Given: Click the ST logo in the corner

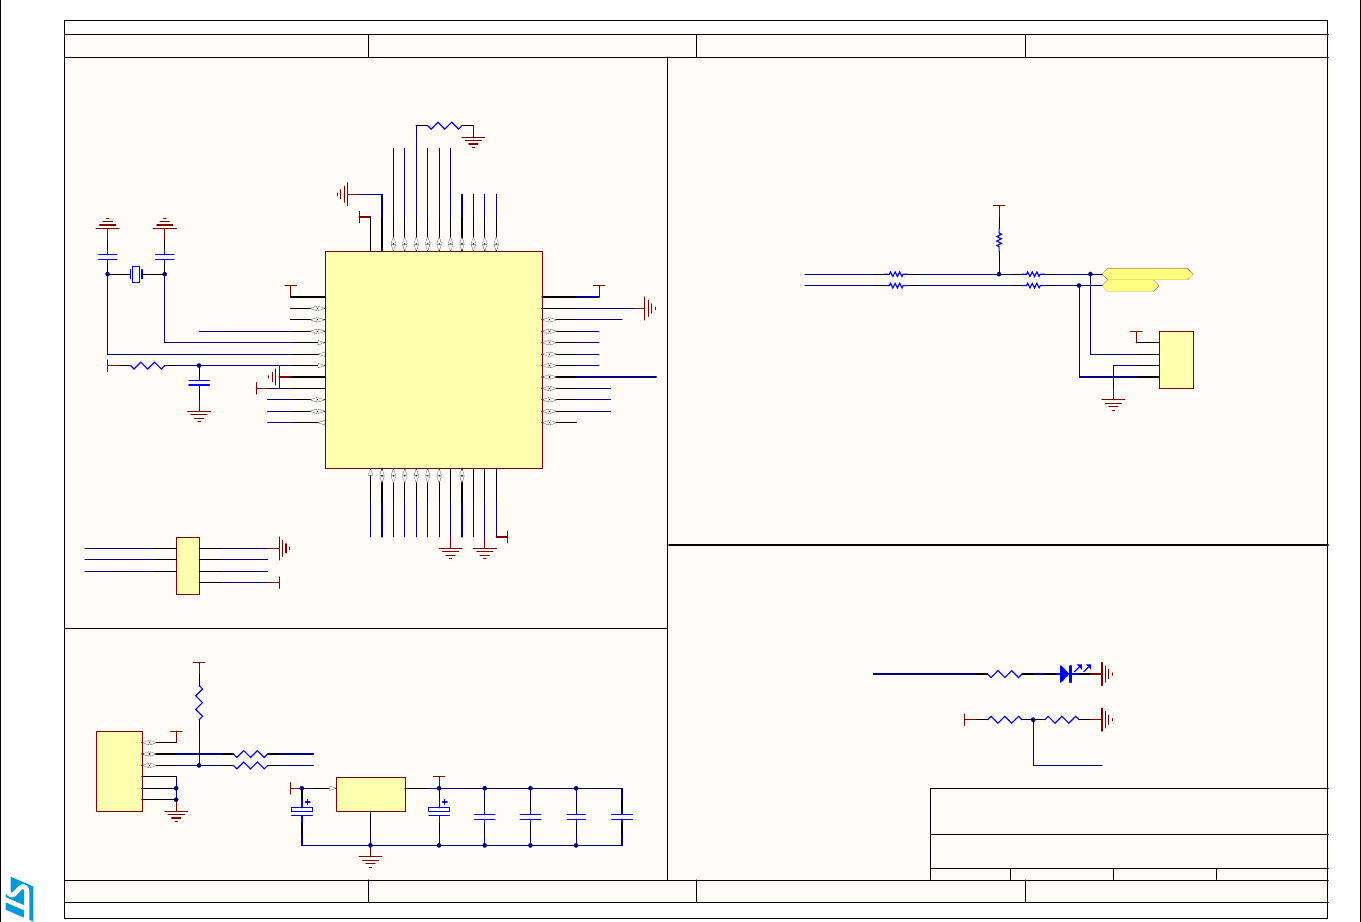Looking at the screenshot, I should click(x=19, y=900).
